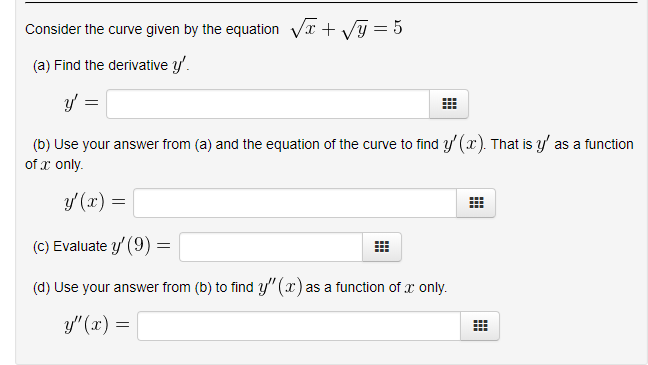The height and width of the screenshot is (365, 648).
Task: Open the equation editor for y' answer
Action: point(449,104)
